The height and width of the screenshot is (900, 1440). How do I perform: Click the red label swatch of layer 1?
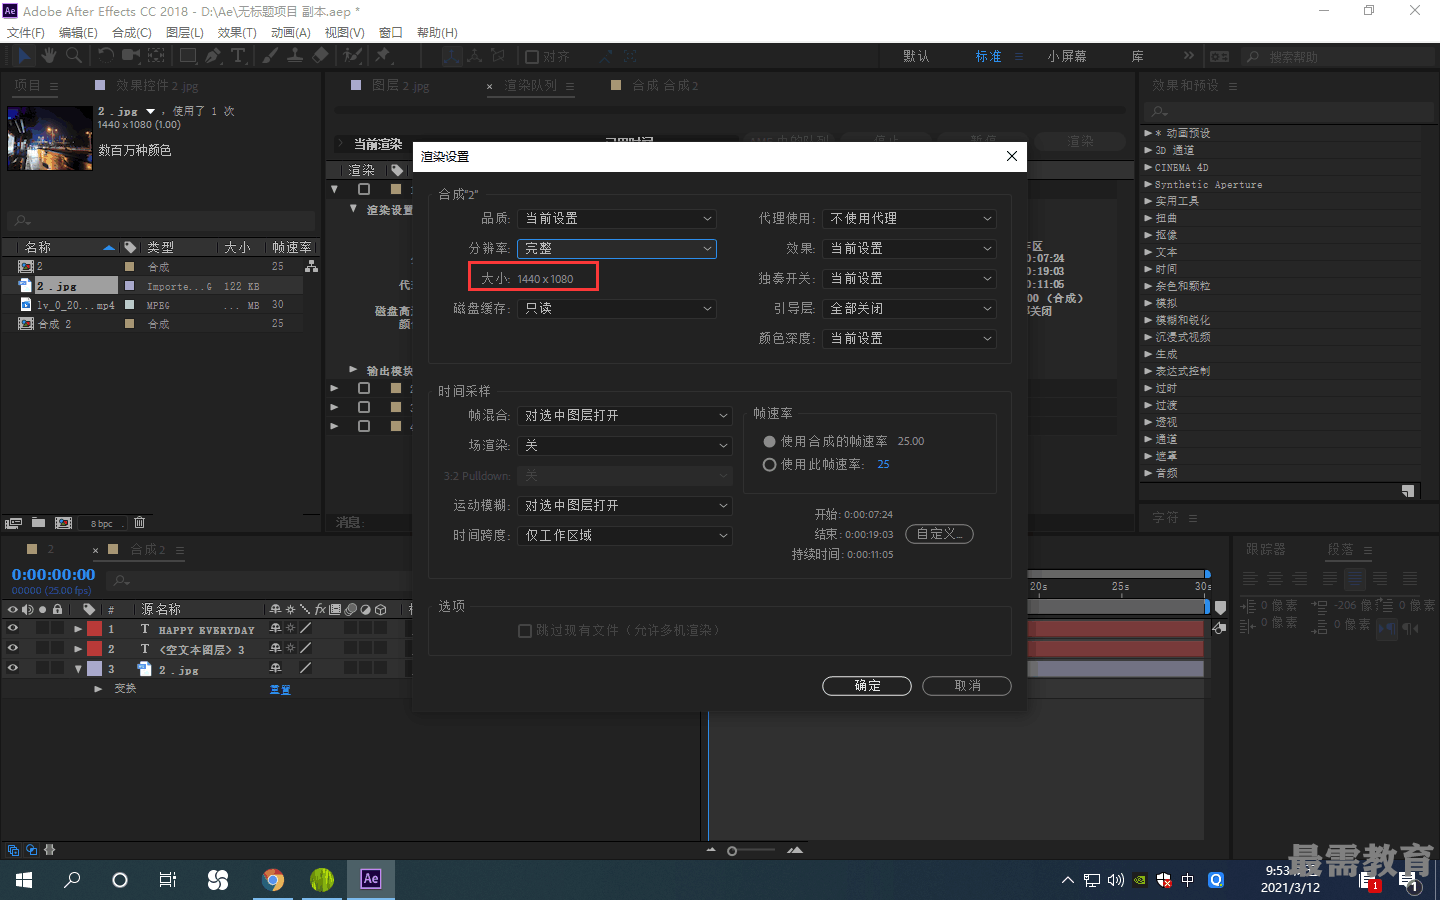[94, 629]
